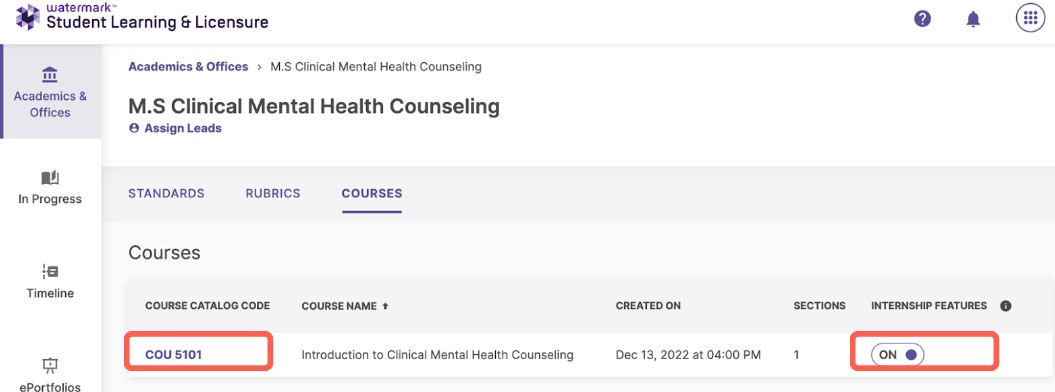Switch to the Standards tab
Viewport: 1055px width, 392px height.
coord(166,194)
